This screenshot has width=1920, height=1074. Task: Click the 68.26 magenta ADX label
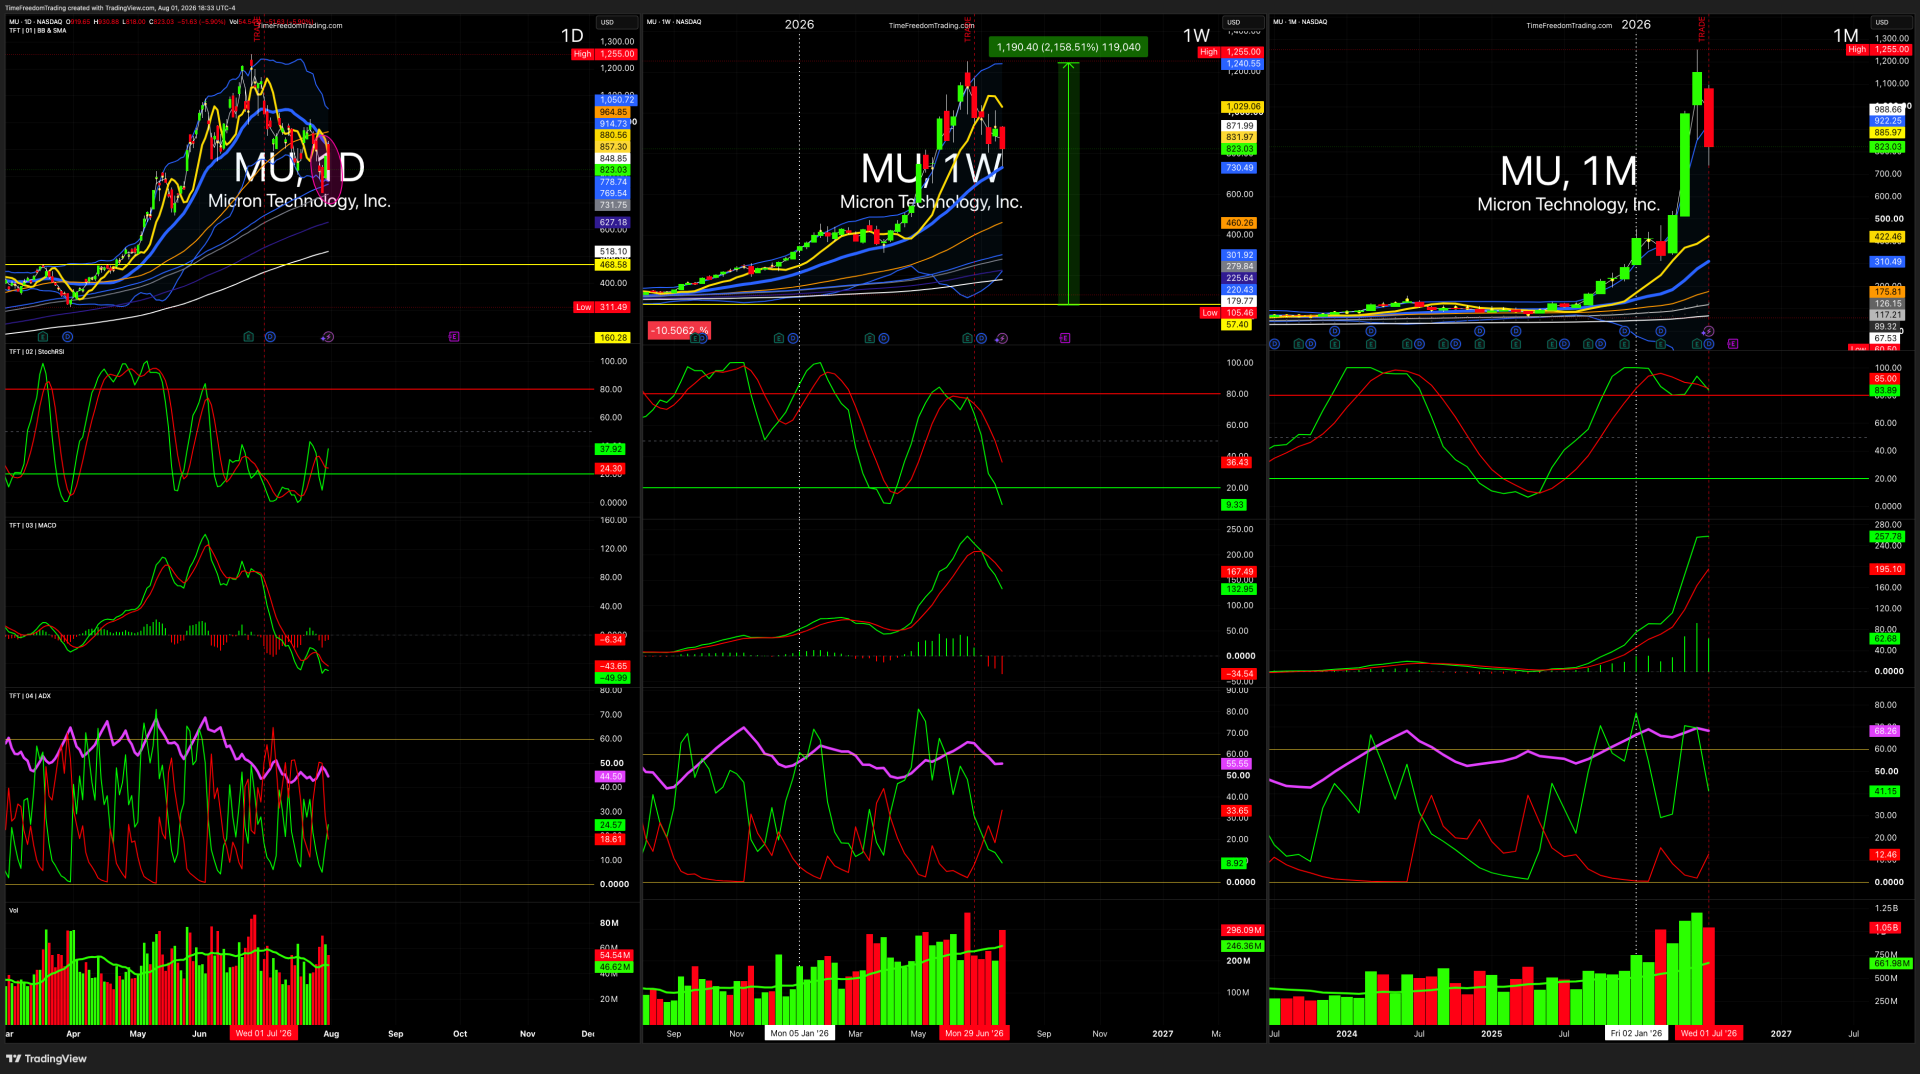click(x=1885, y=731)
